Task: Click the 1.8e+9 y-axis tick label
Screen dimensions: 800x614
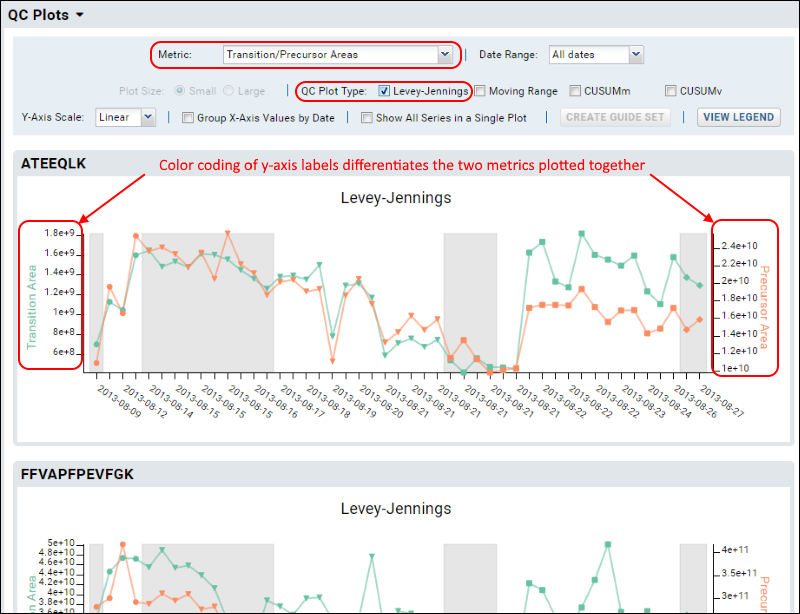Action: [x=59, y=233]
